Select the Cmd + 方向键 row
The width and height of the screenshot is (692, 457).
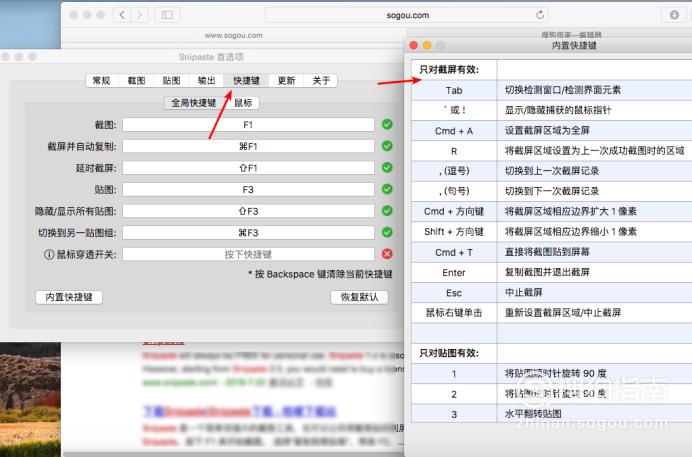click(x=551, y=211)
